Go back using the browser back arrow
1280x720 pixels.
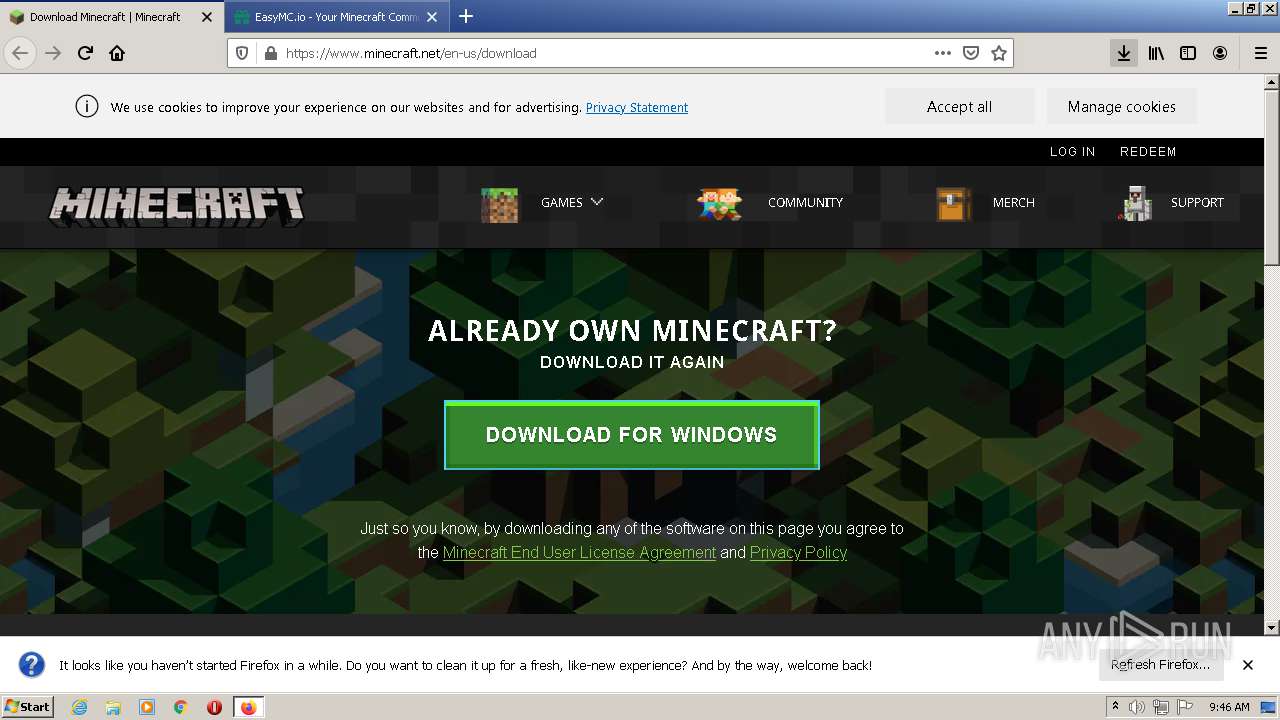[20, 53]
